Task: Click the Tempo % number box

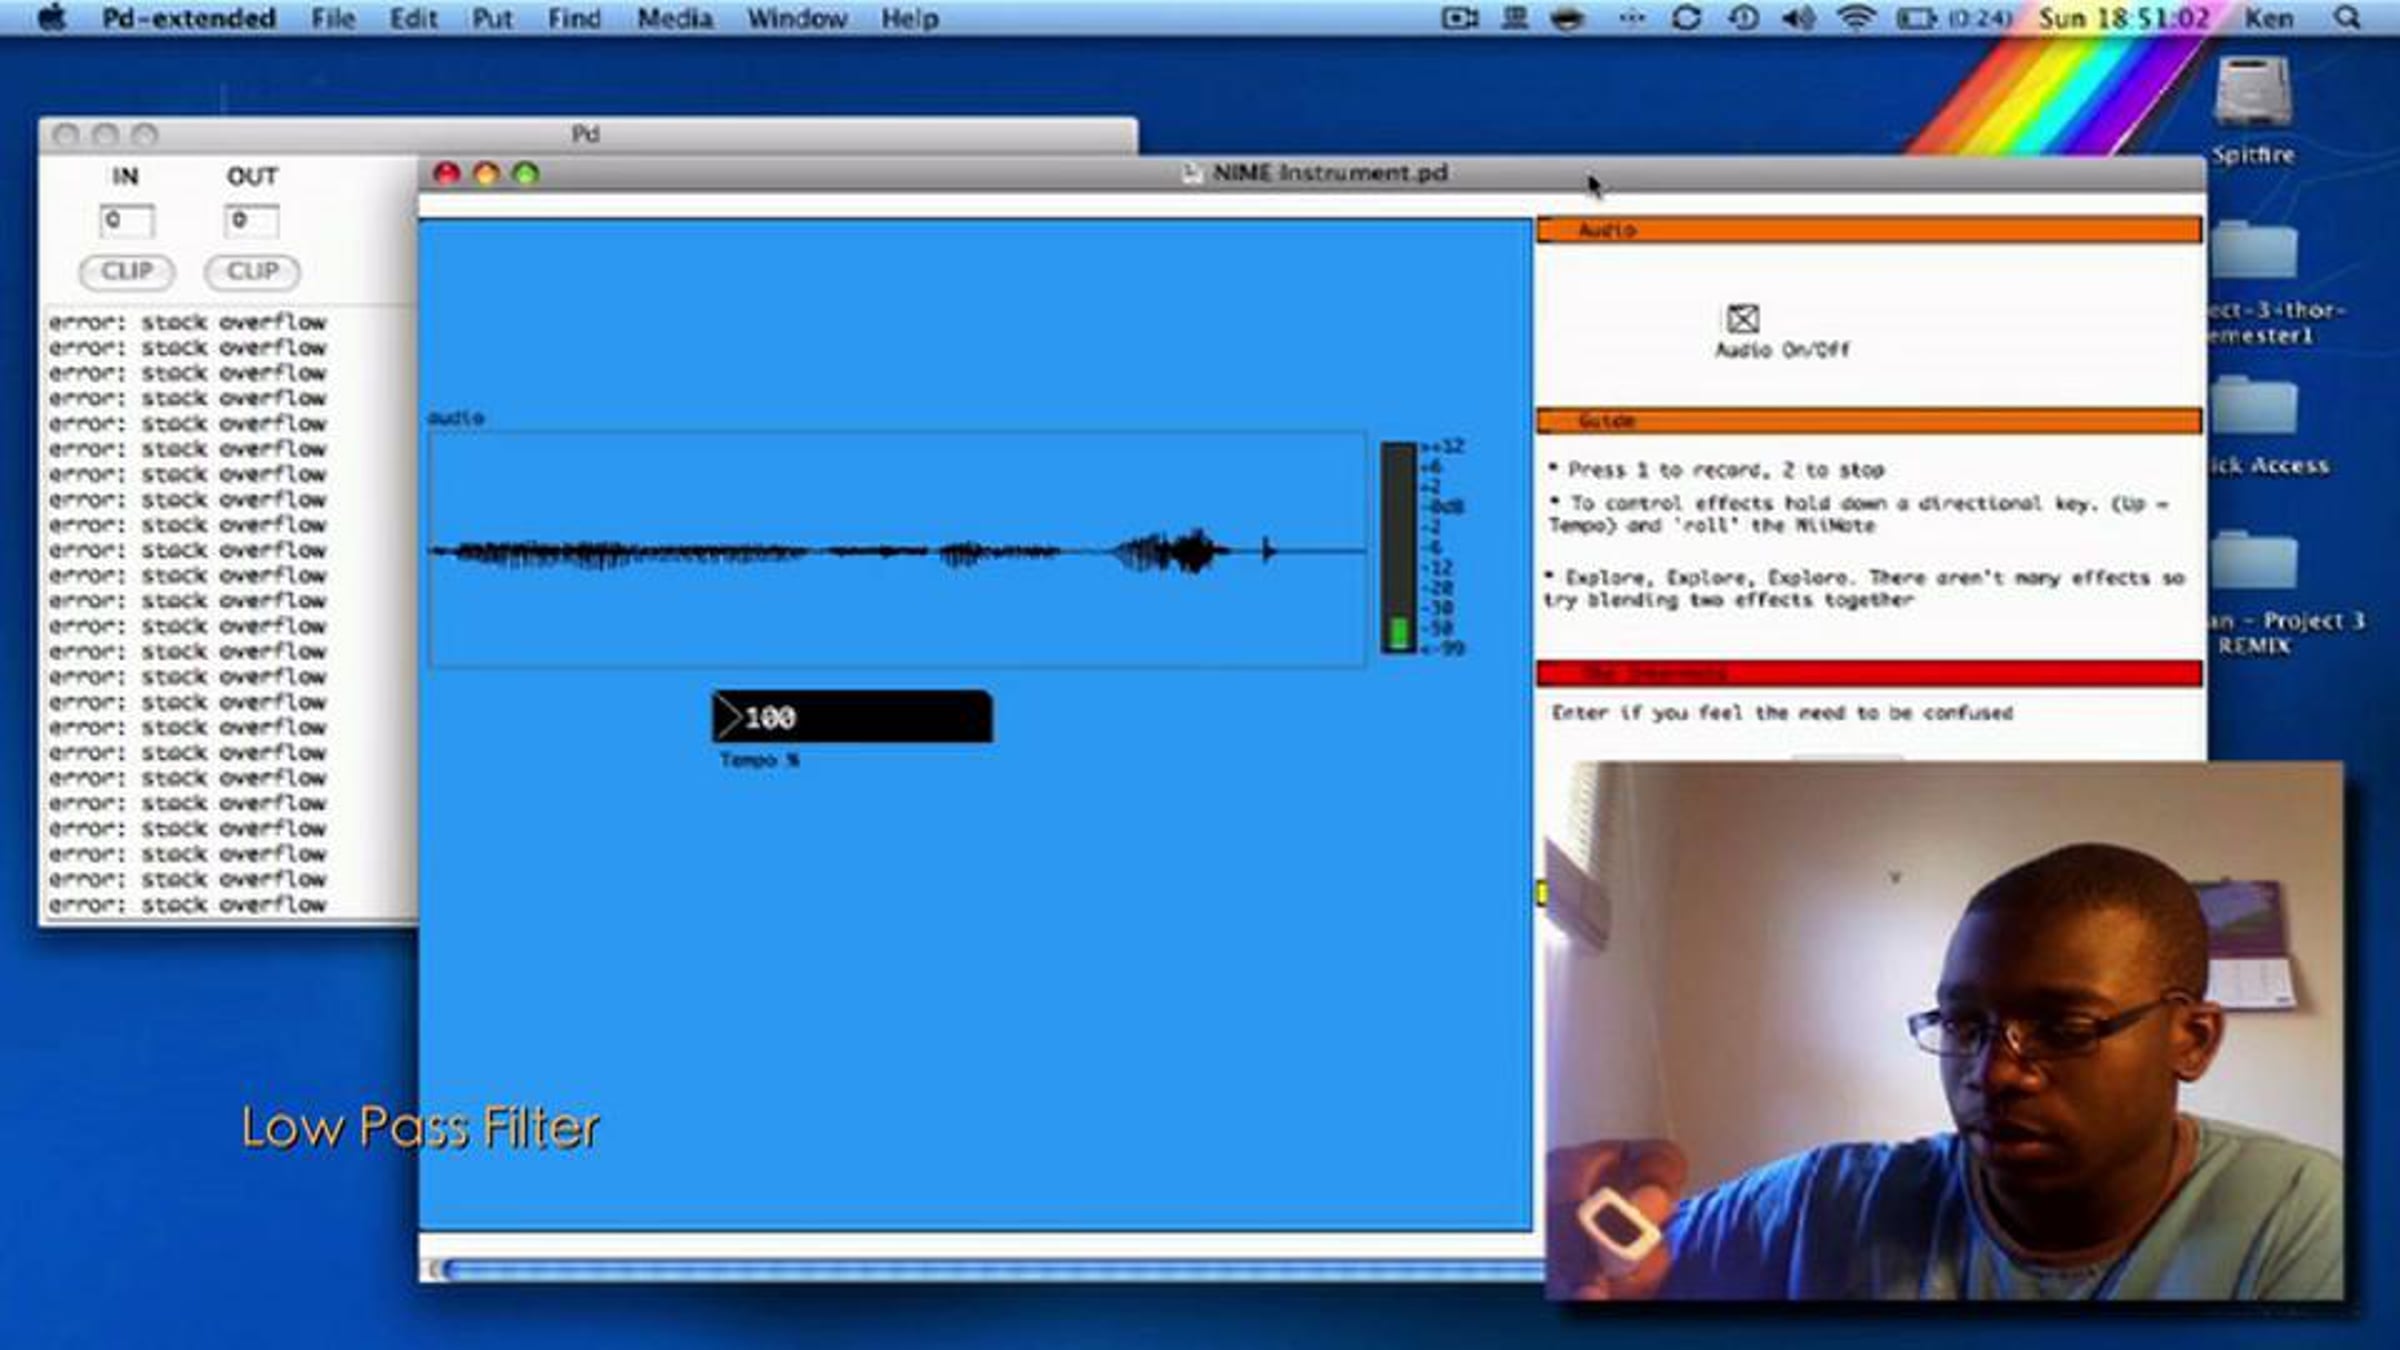Action: (x=852, y=717)
